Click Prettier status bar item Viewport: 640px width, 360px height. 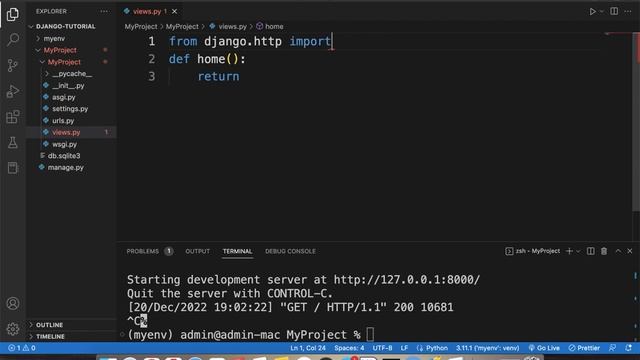coord(584,348)
